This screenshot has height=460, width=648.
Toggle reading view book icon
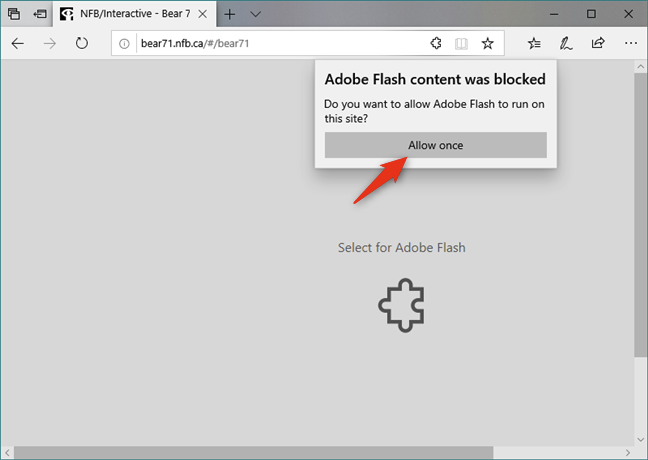tap(461, 43)
